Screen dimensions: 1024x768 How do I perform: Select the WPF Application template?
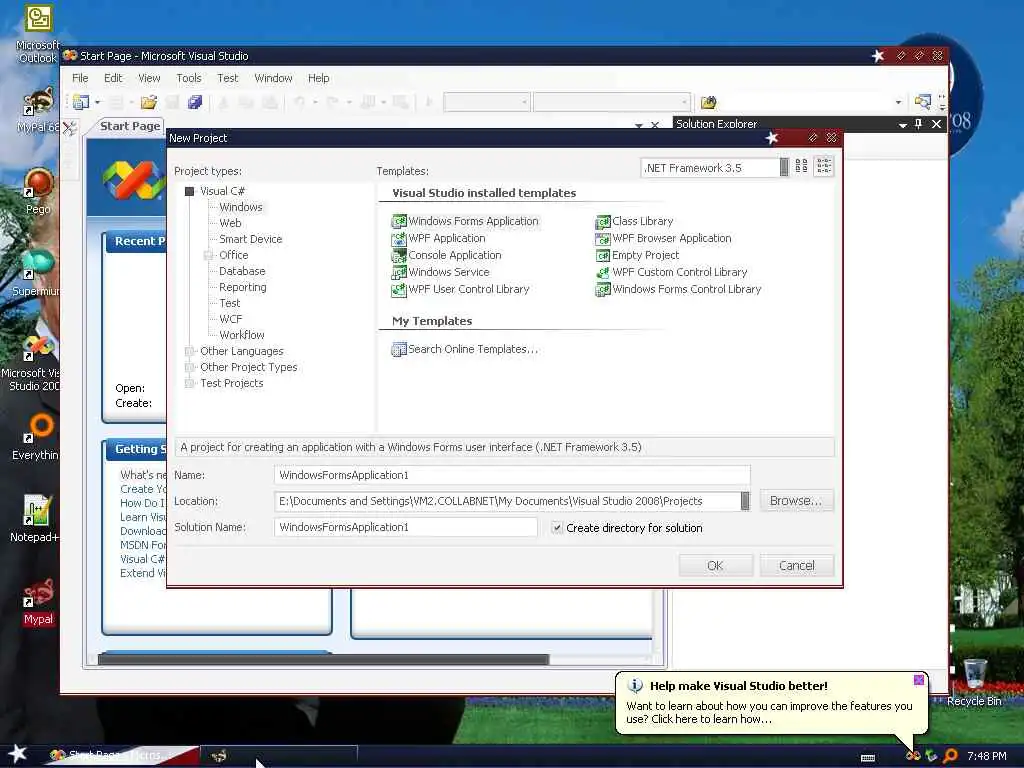pos(438,238)
